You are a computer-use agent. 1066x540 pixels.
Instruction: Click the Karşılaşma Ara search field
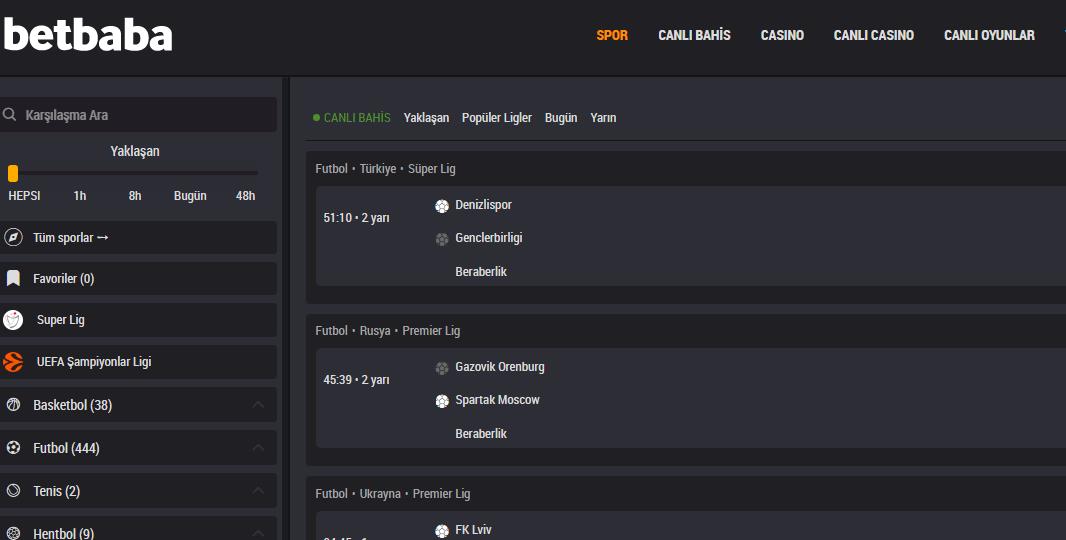coord(138,115)
